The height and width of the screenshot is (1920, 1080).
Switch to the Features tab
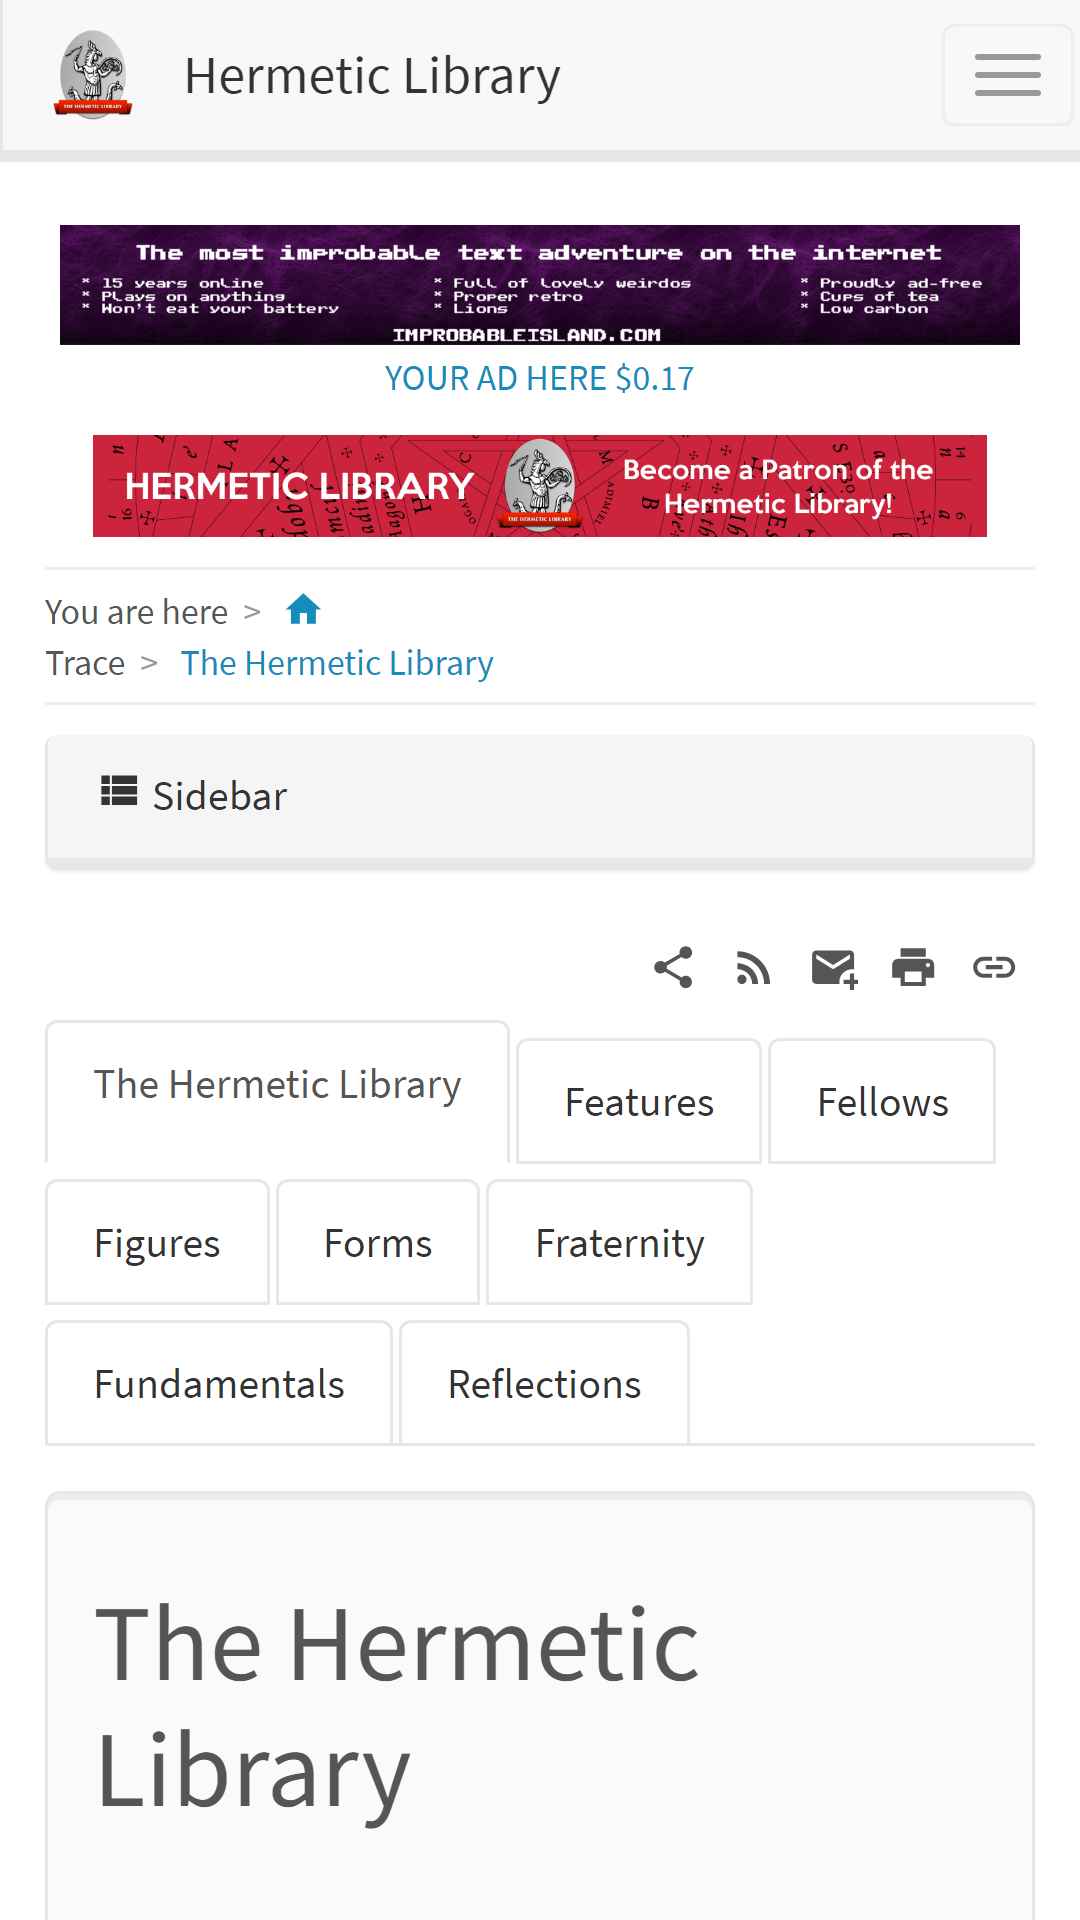[639, 1102]
